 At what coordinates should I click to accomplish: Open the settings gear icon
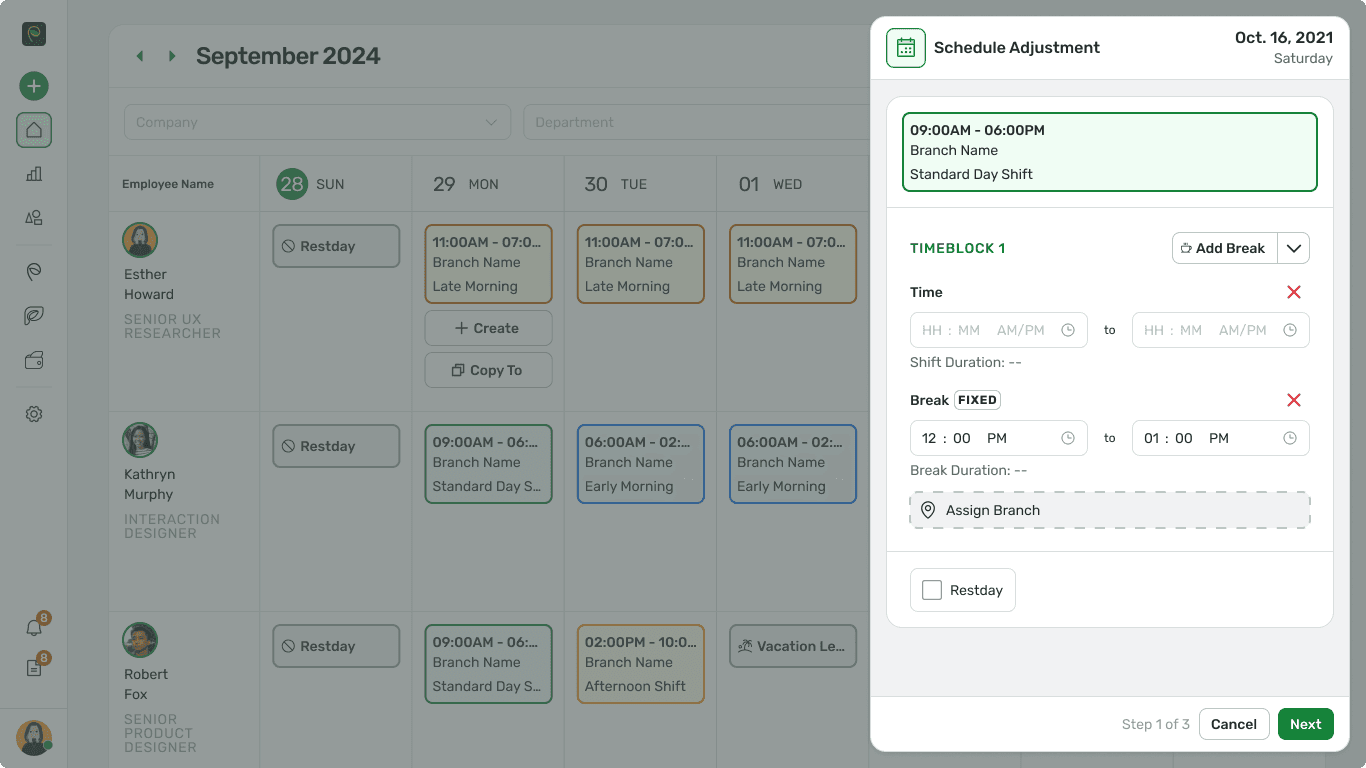coord(34,414)
